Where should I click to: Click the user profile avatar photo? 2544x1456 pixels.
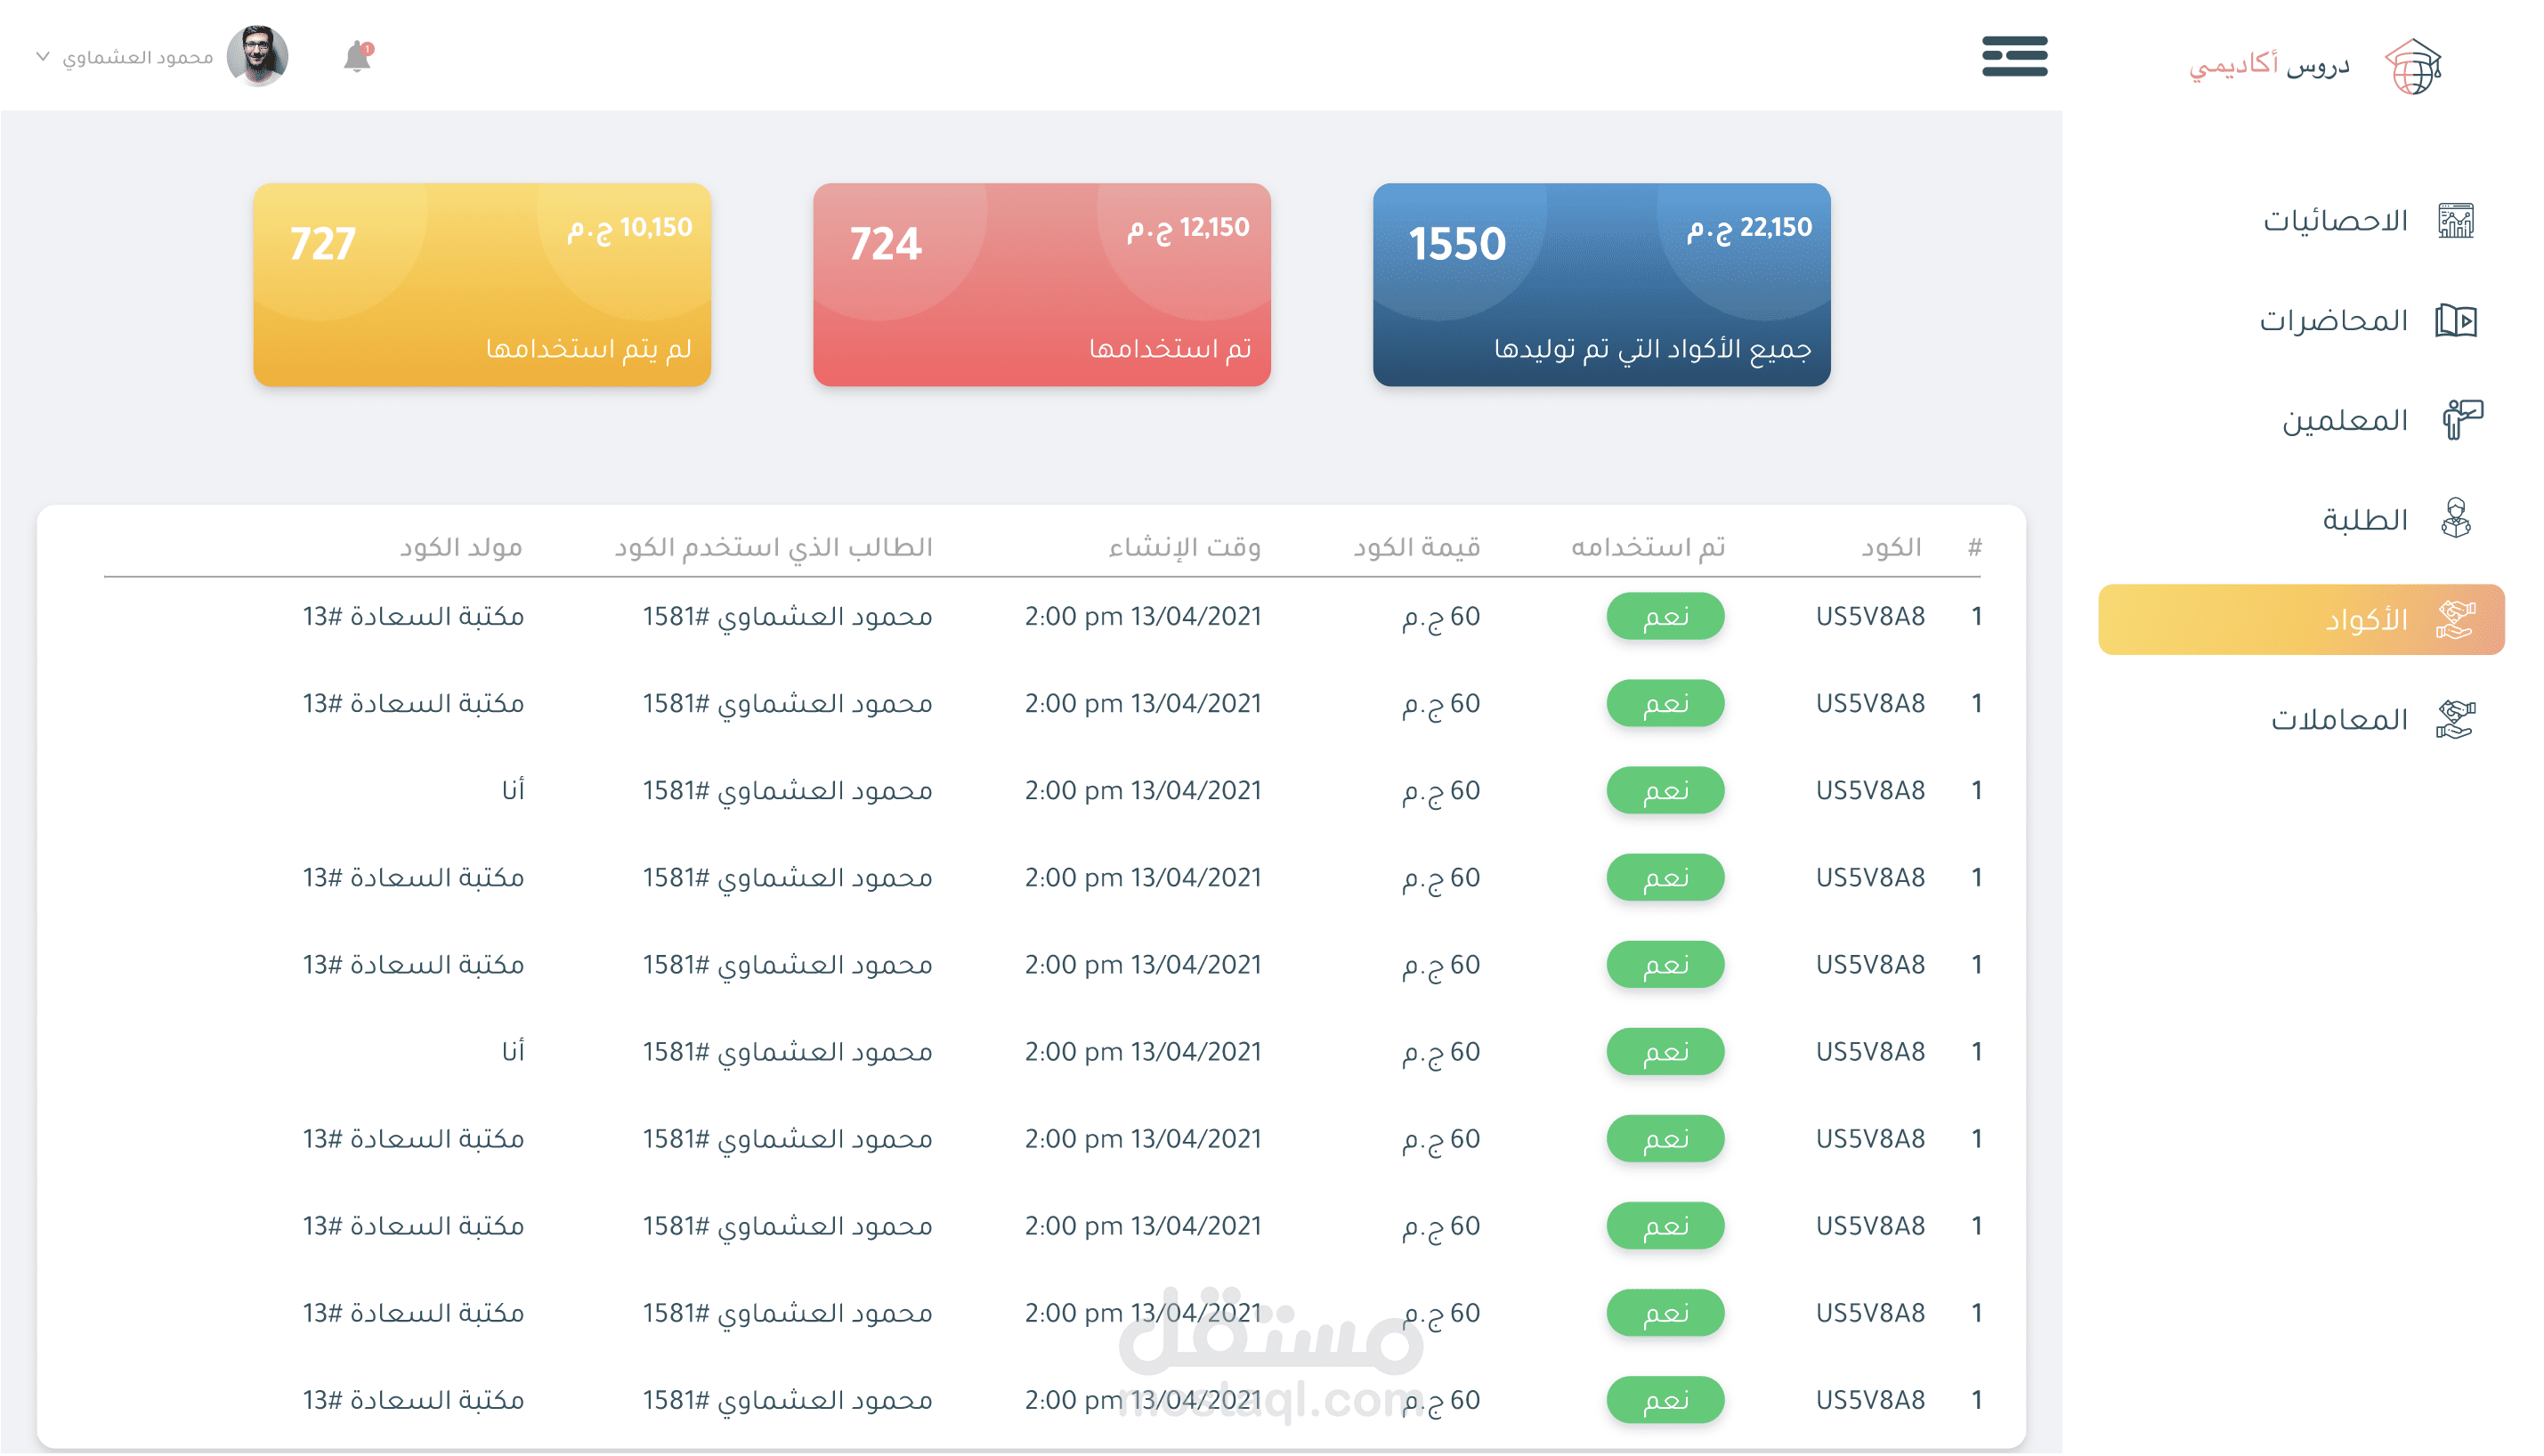[258, 56]
